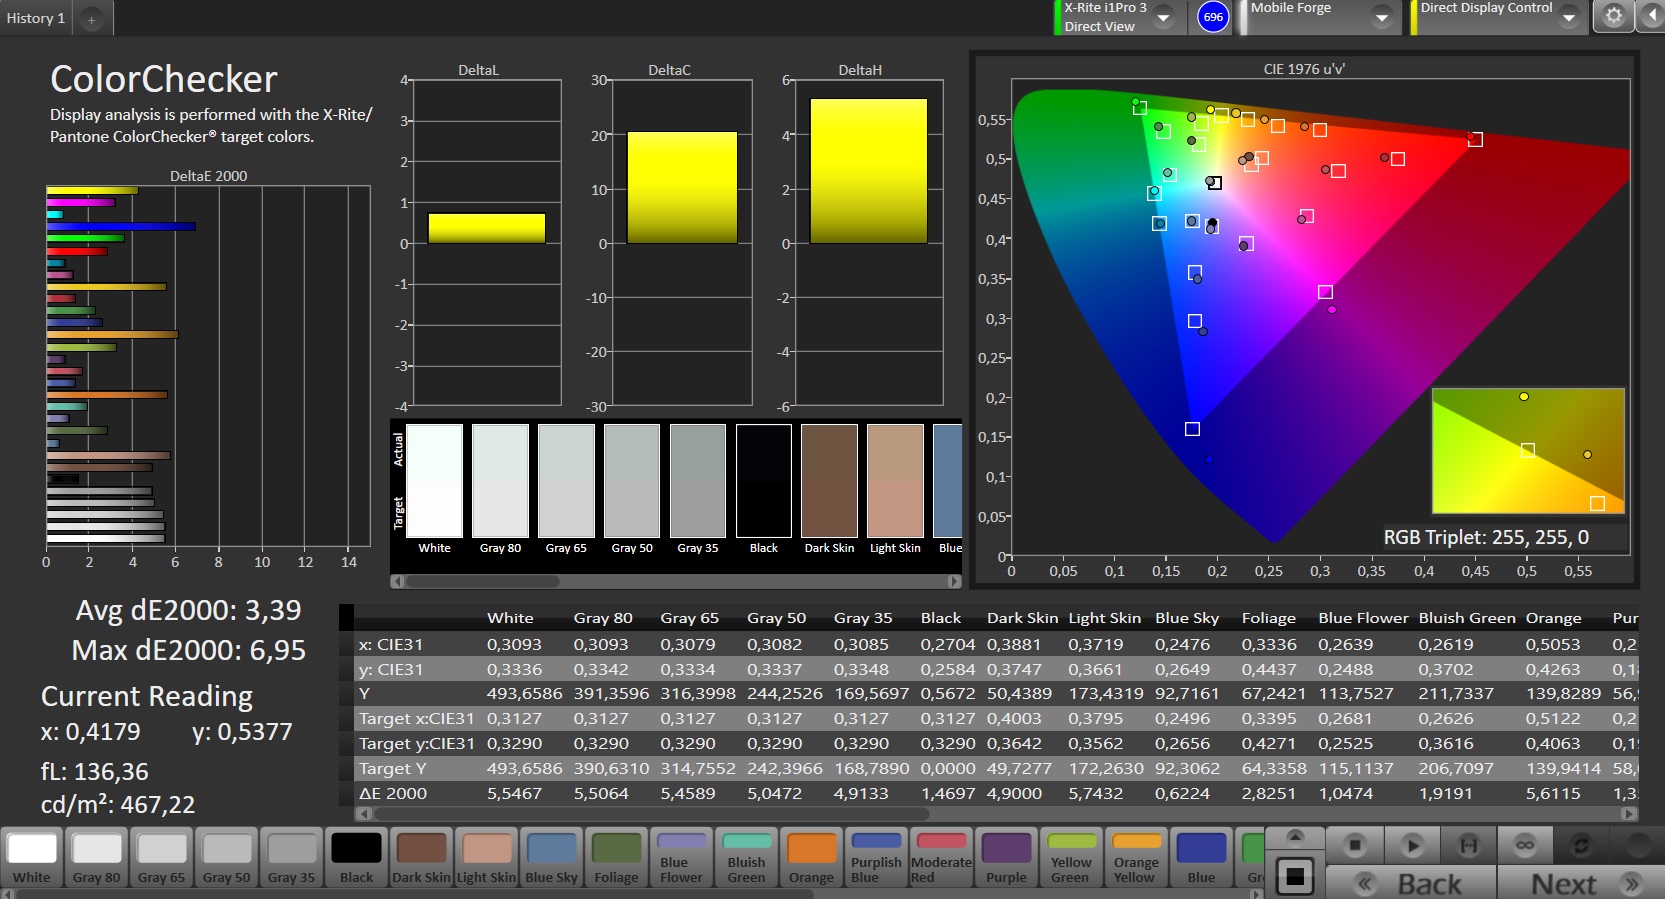Viewport: 1665px width, 899px height.
Task: Open the Direct Display Control dropdown
Action: click(x=1568, y=18)
